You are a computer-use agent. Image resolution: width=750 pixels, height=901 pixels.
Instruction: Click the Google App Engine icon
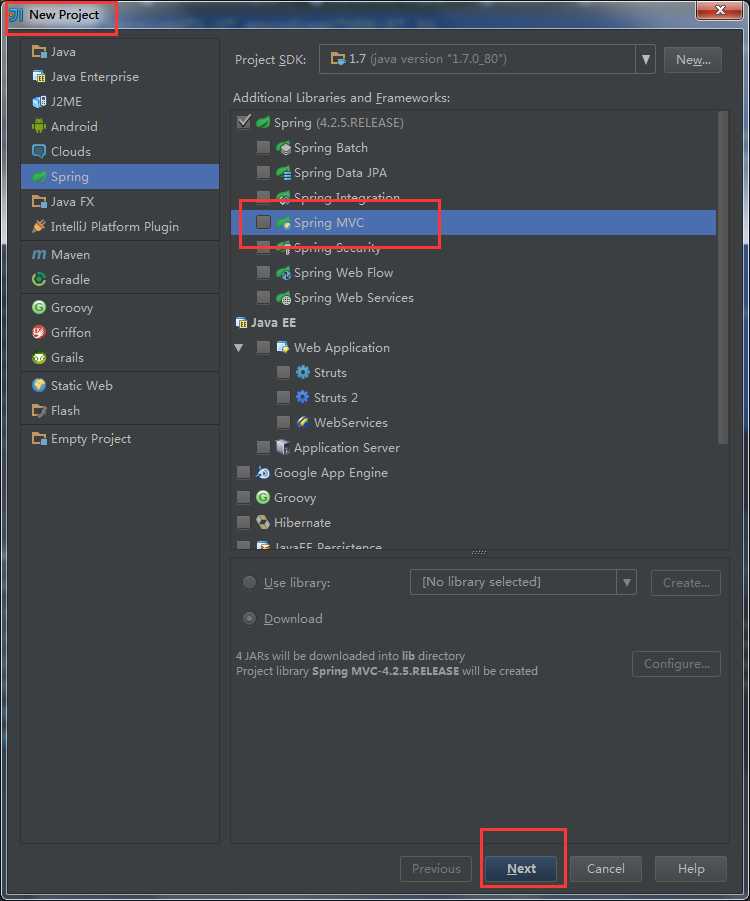263,472
